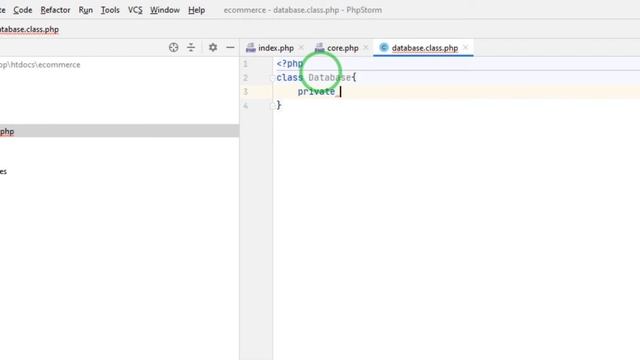Open the Tools menu
640x360 pixels.
110,10
